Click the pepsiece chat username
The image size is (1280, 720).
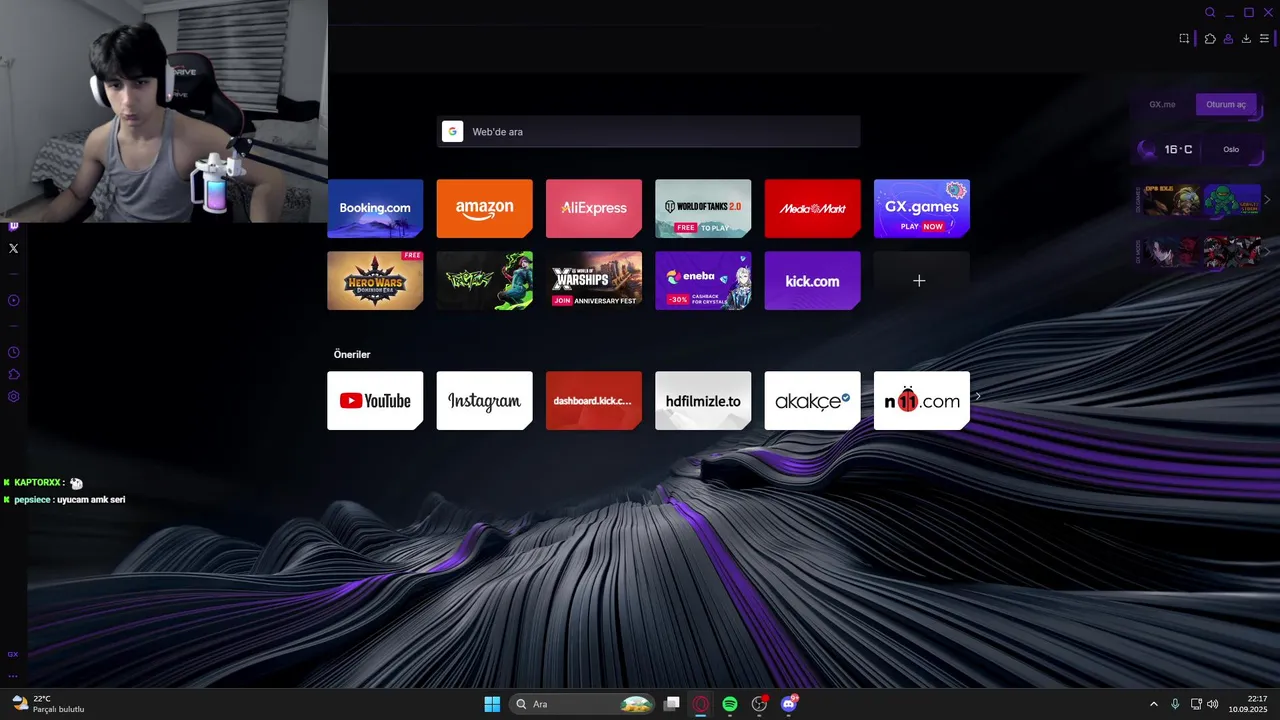click(33, 500)
